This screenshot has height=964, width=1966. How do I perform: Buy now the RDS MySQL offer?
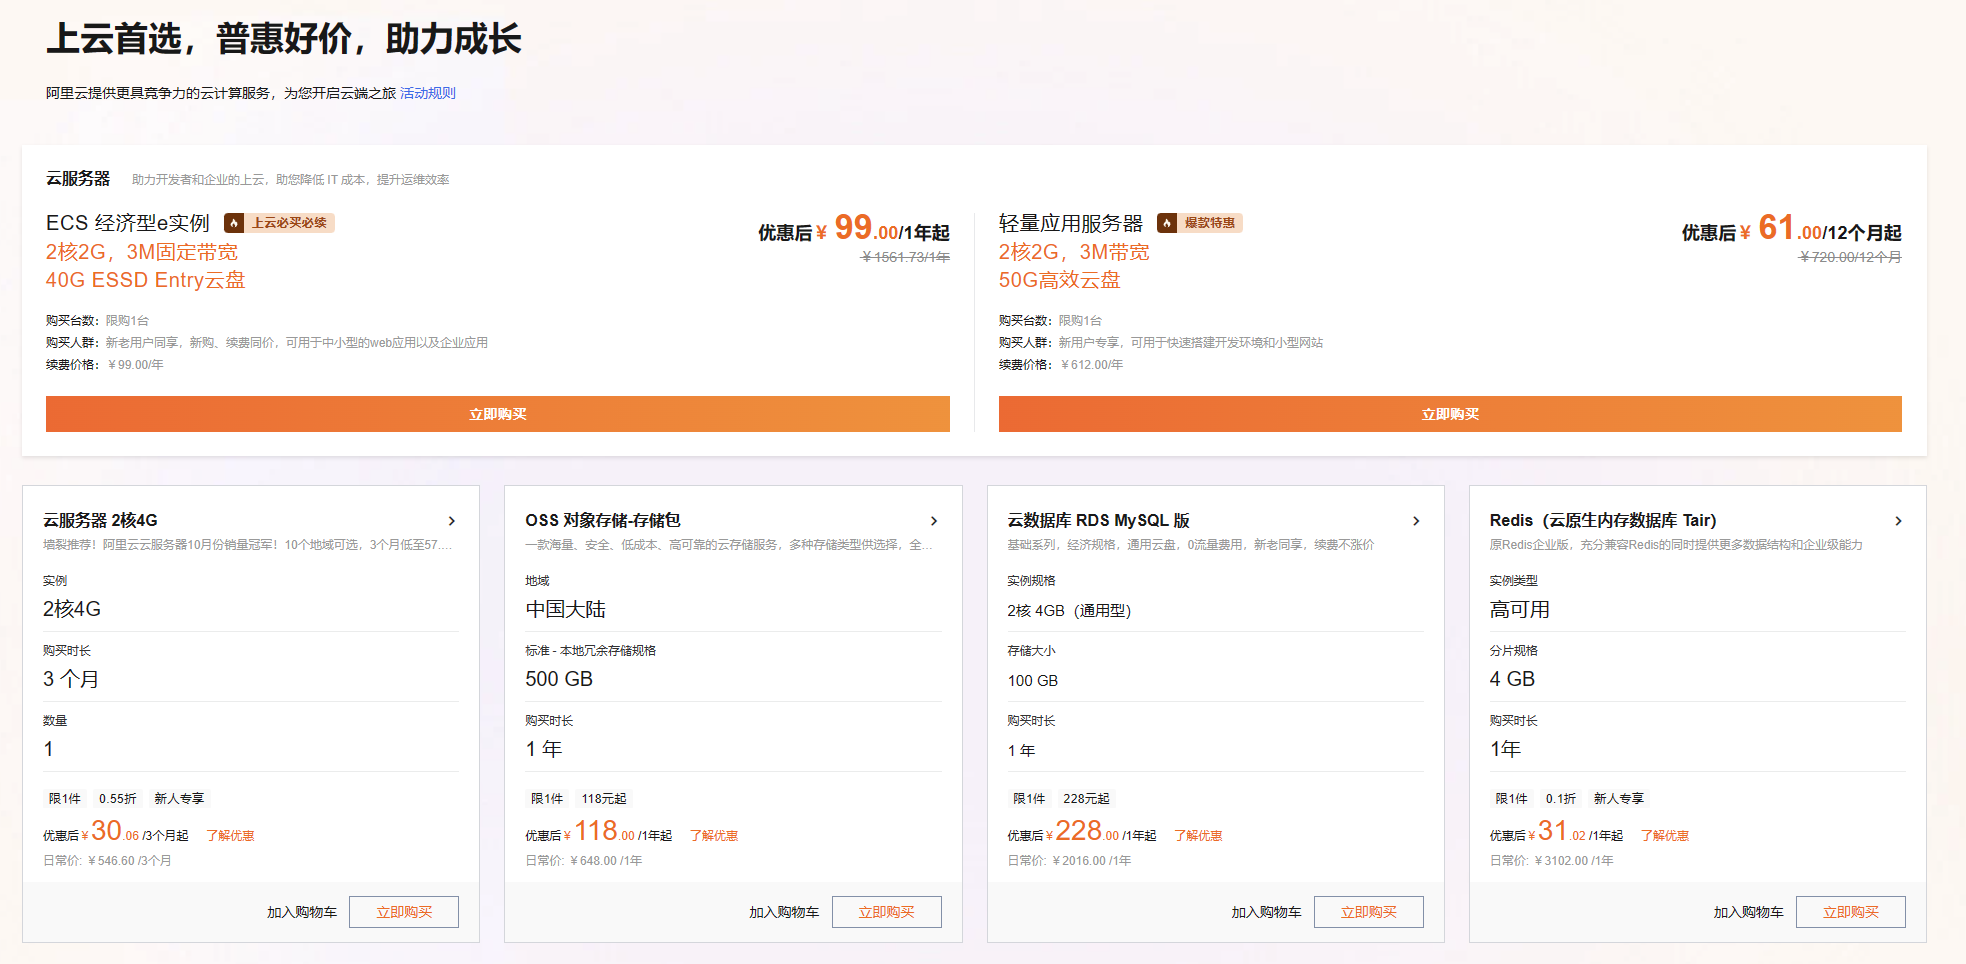(1368, 912)
